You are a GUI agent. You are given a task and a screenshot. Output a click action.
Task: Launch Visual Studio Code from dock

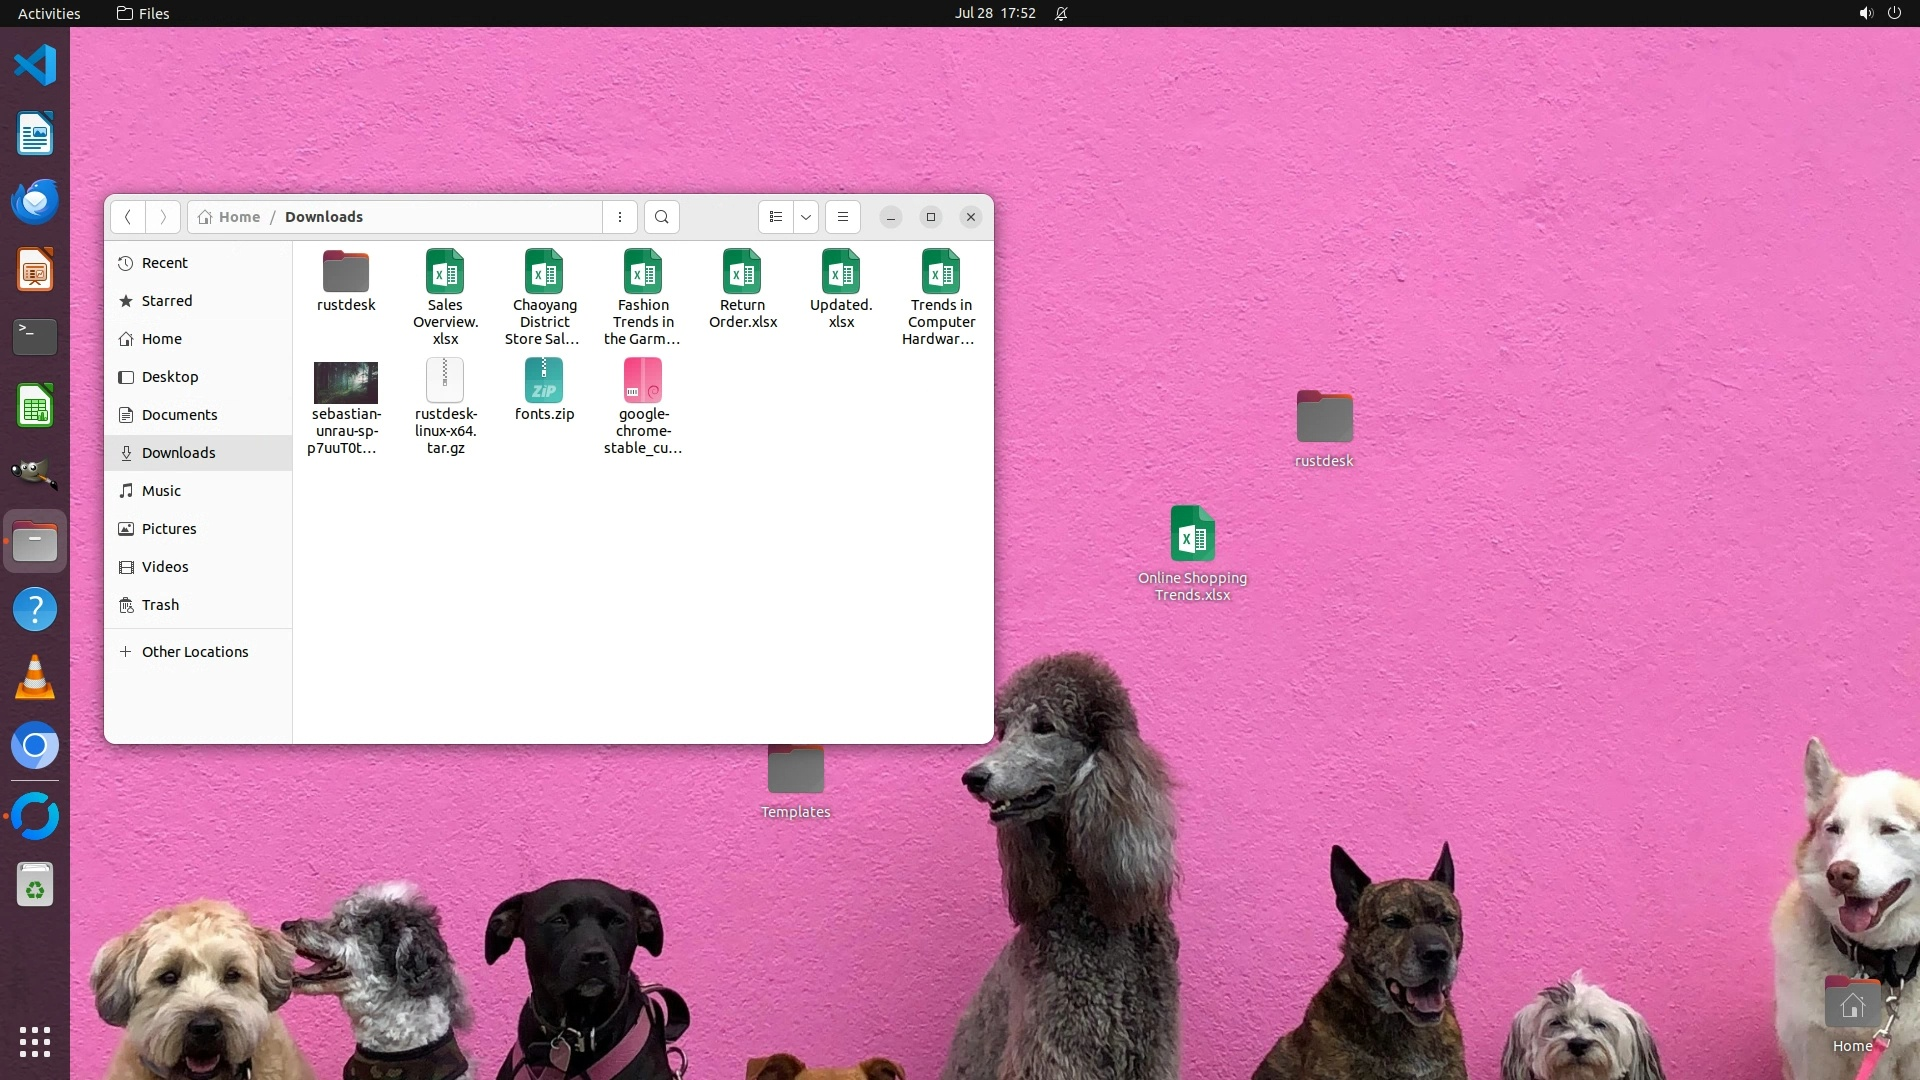coord(35,66)
